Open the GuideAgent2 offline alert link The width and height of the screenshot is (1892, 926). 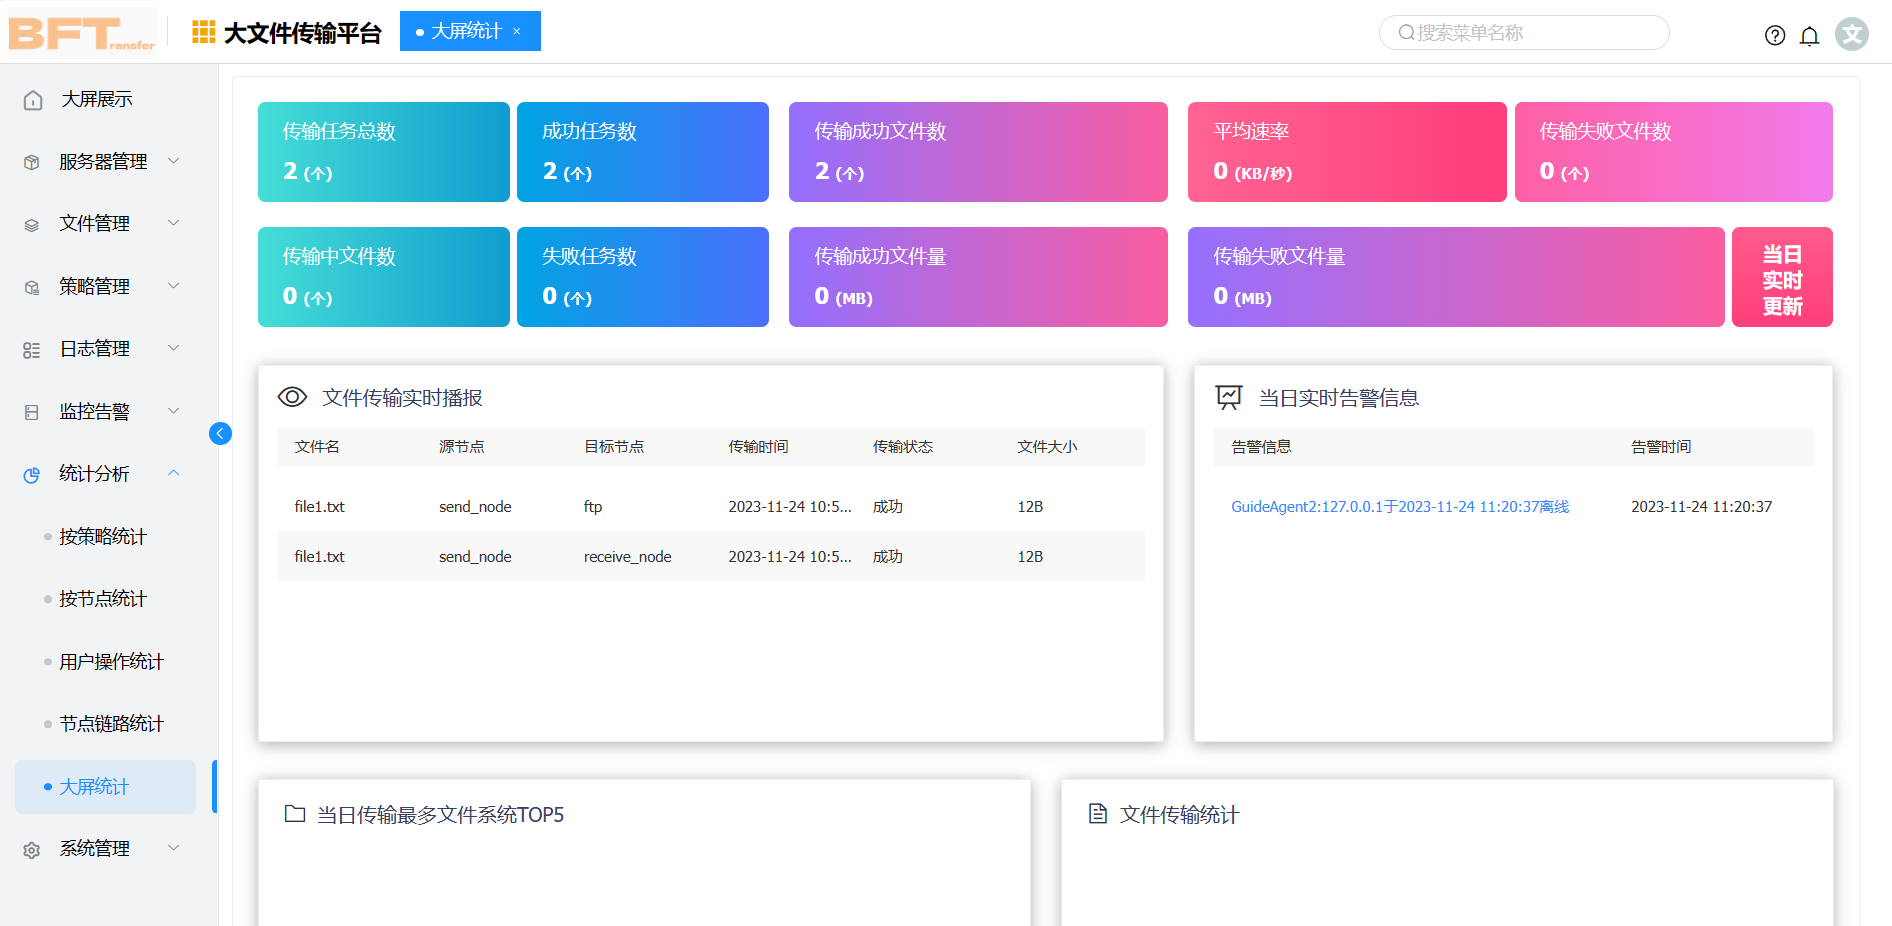coord(1399,507)
